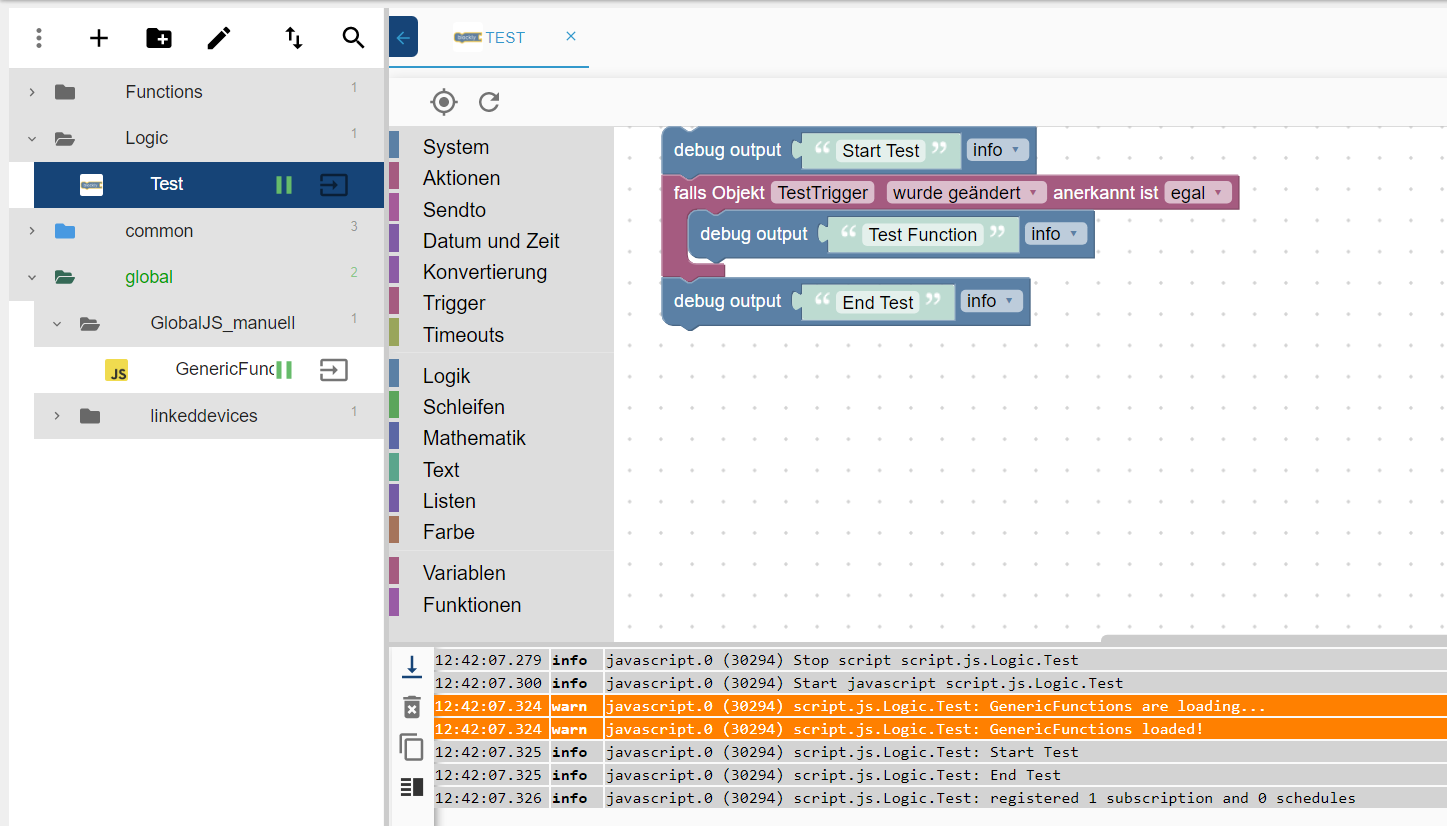Viewport: 1447px width, 826px height.
Task: Click the up-down arrows sort icon
Action: point(294,38)
